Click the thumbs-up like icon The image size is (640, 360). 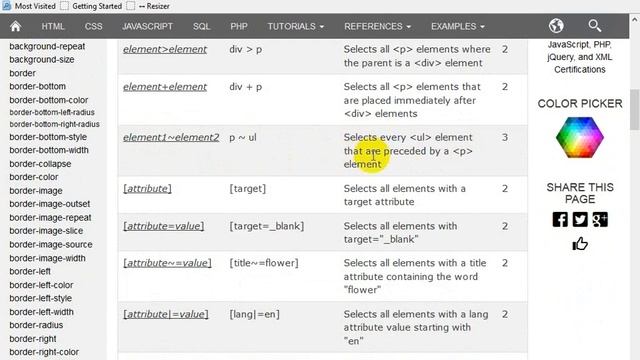[x=580, y=244]
